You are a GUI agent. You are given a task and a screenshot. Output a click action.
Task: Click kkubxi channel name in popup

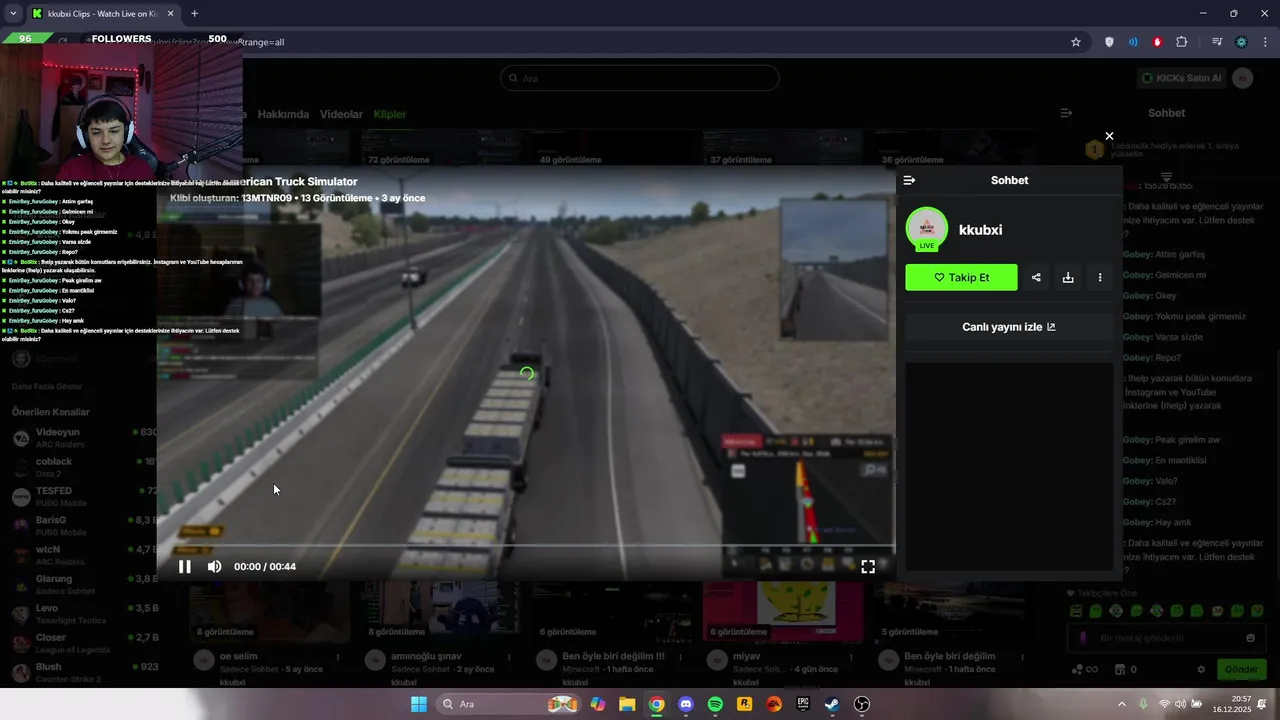(x=980, y=230)
